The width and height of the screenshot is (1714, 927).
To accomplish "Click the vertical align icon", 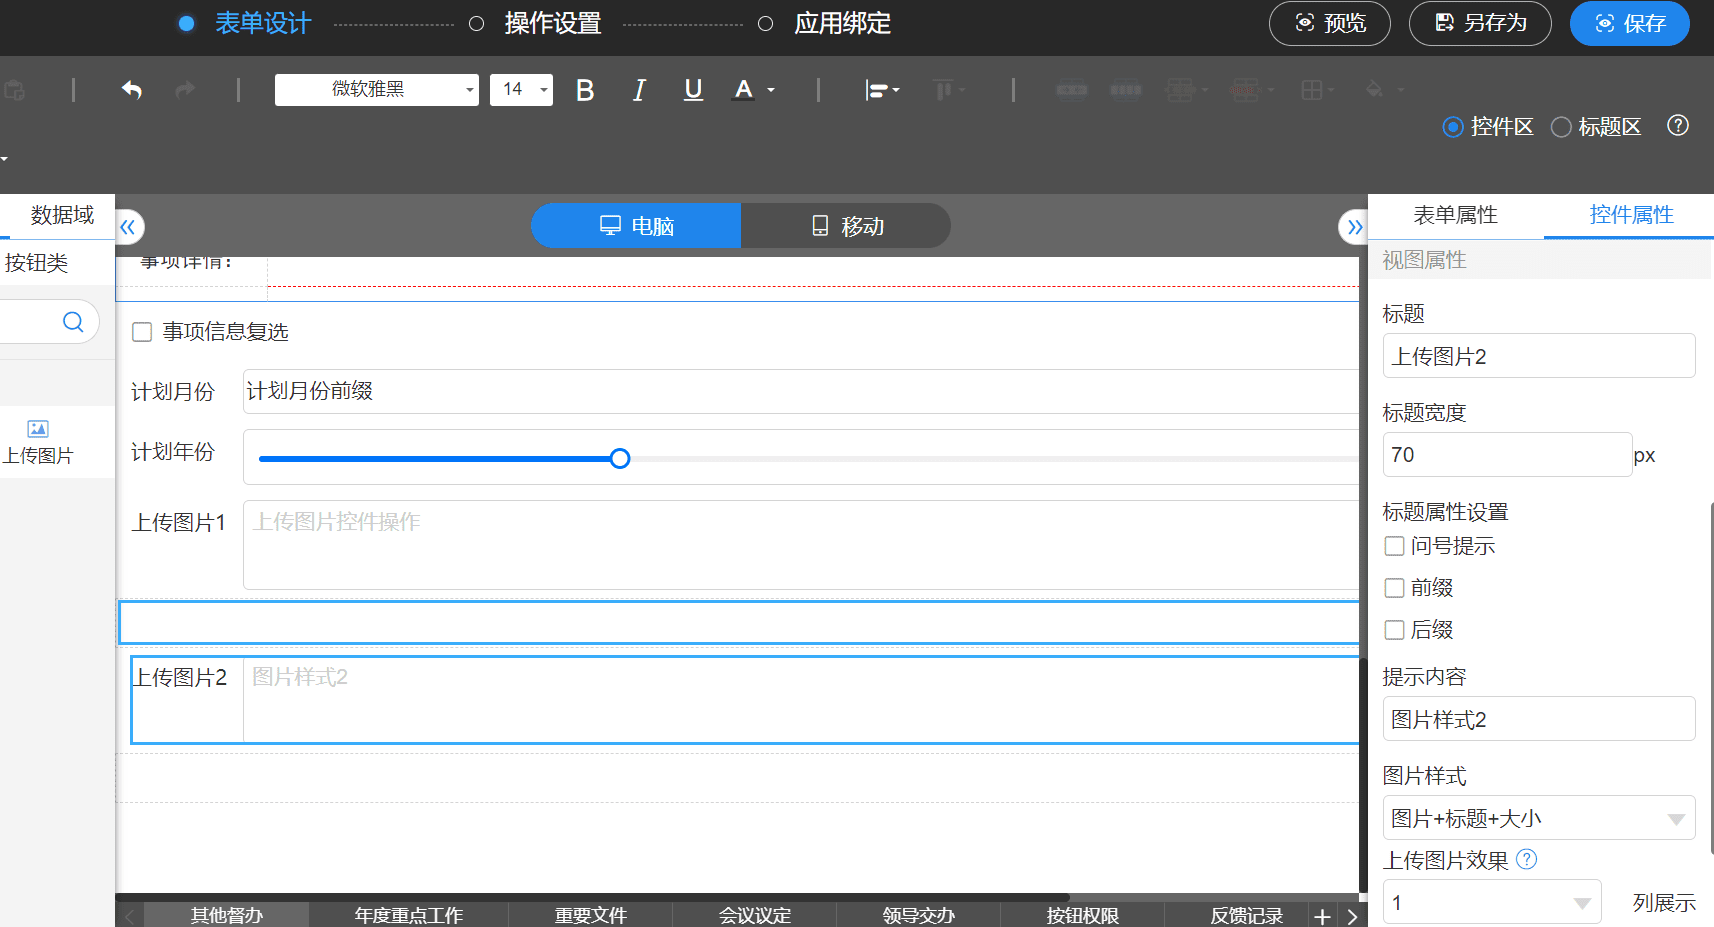I will click(942, 90).
